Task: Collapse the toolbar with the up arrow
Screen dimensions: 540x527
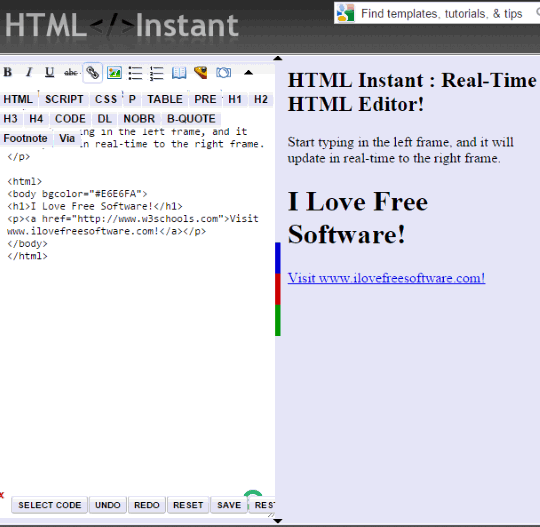Action: pos(248,73)
